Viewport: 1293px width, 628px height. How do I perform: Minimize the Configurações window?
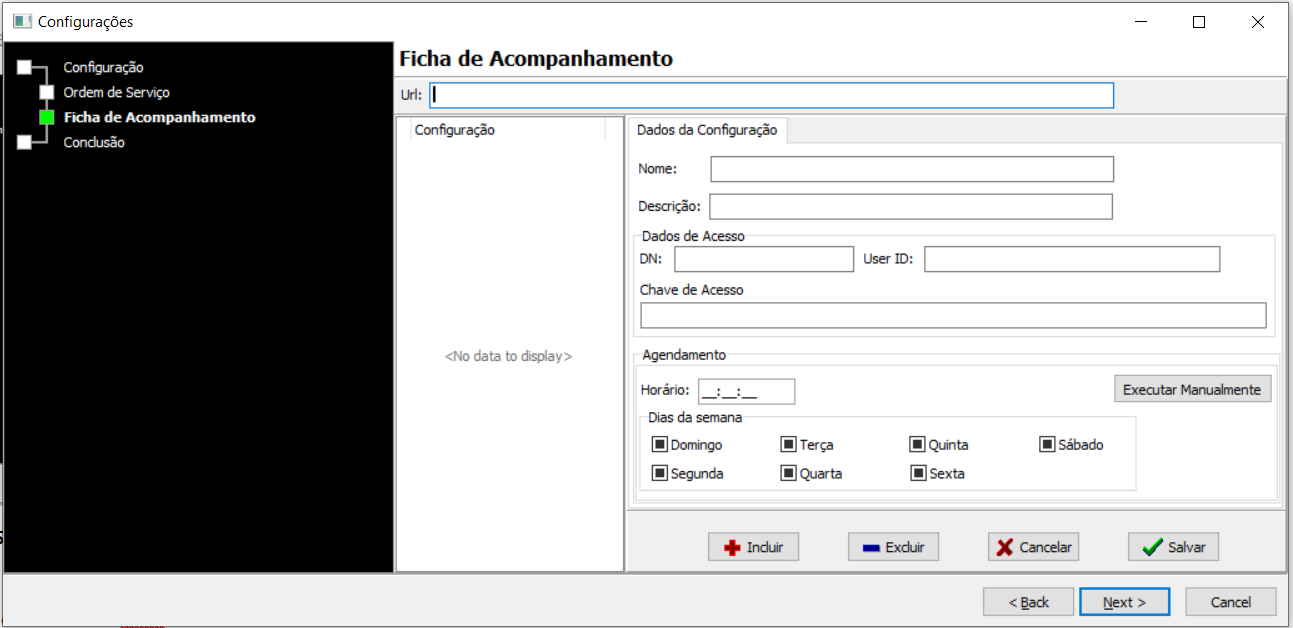(1141, 22)
